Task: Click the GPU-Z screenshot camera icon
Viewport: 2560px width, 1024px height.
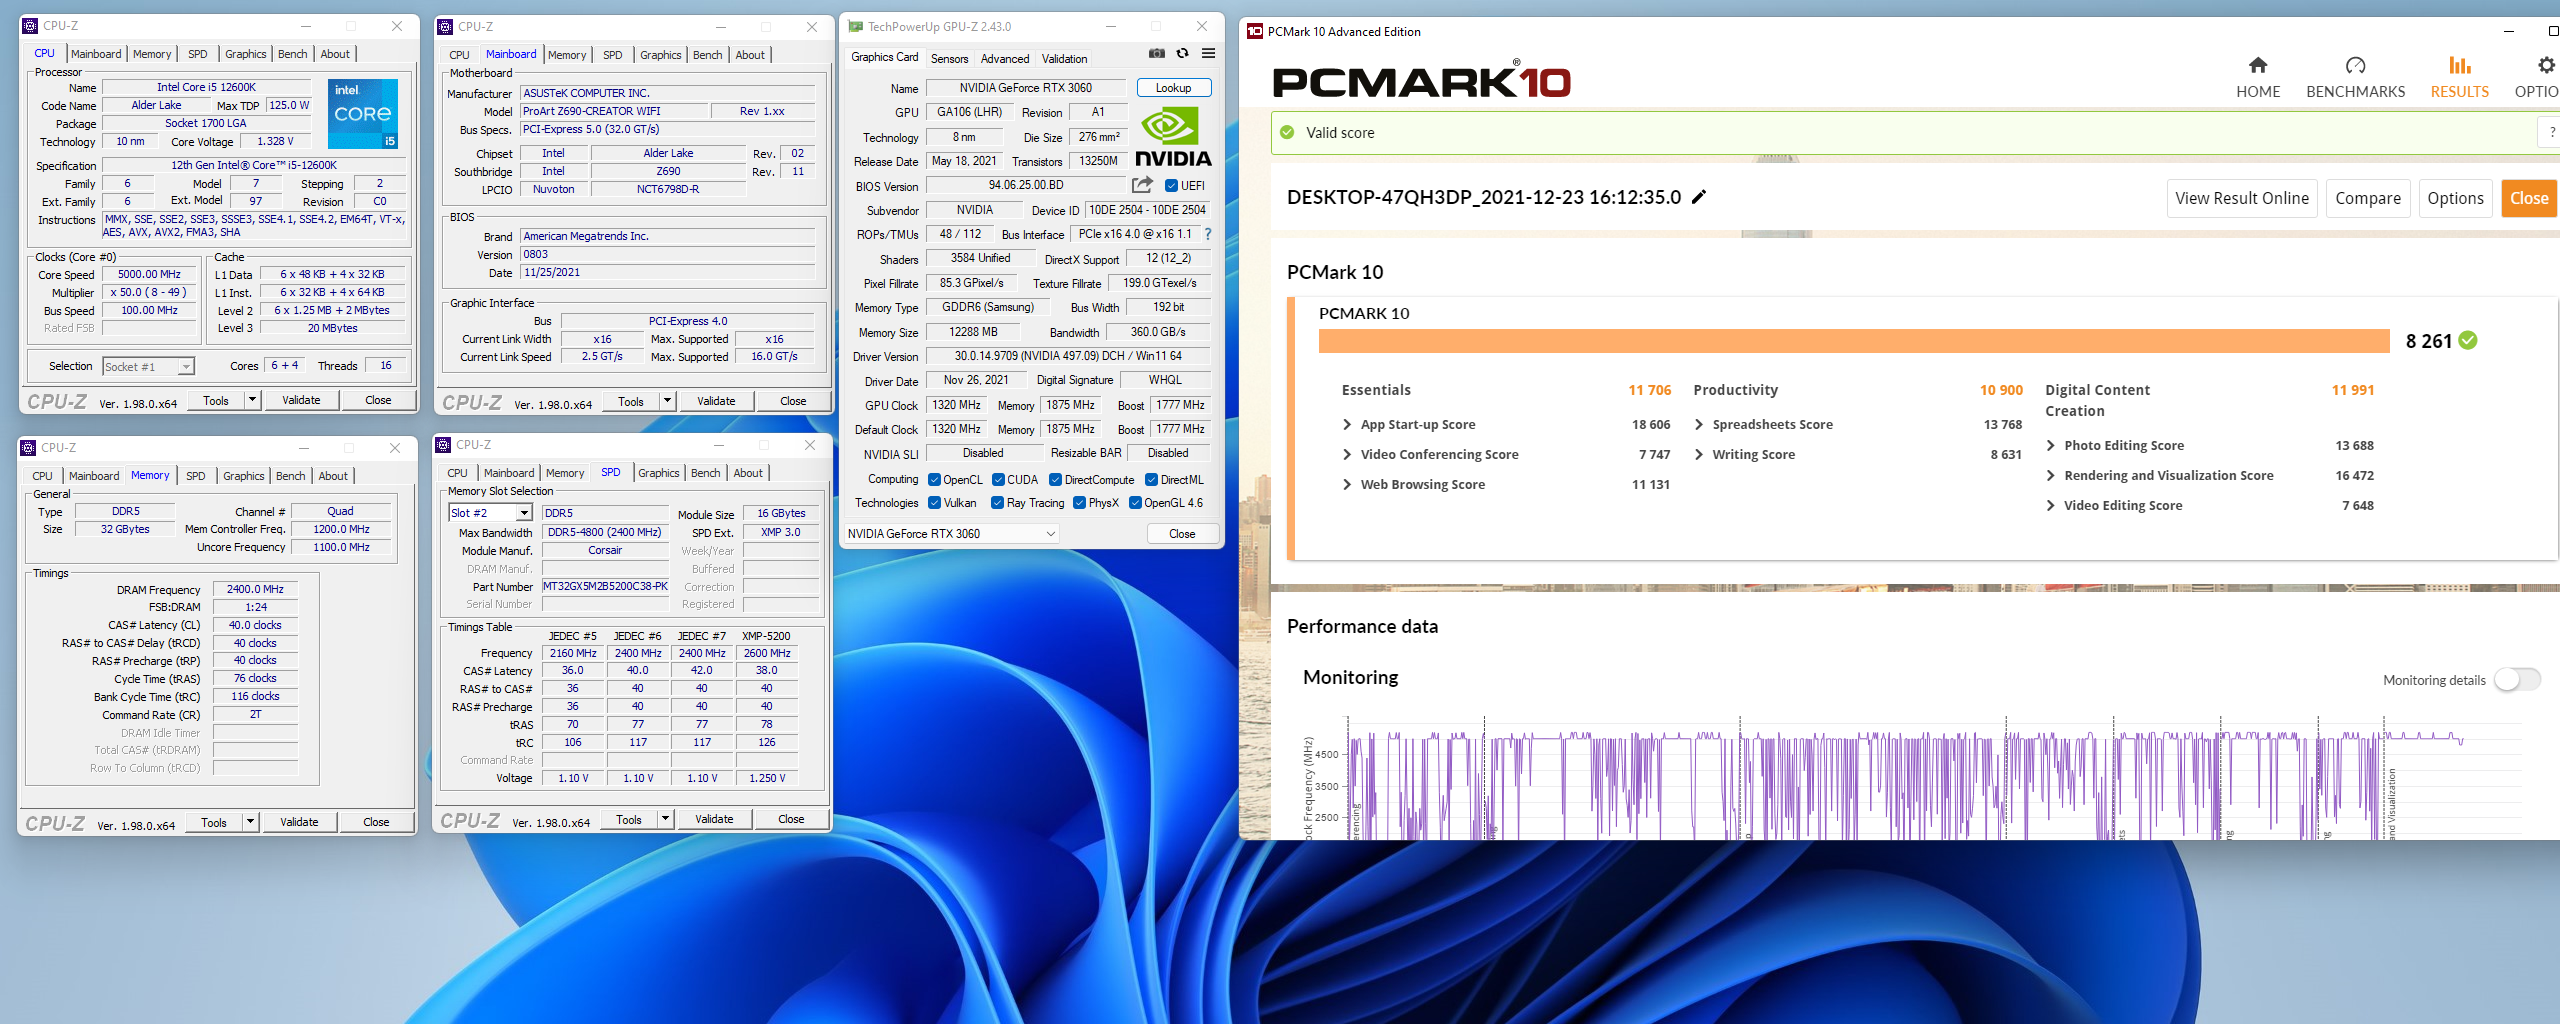Action: pyautogui.click(x=1156, y=54)
